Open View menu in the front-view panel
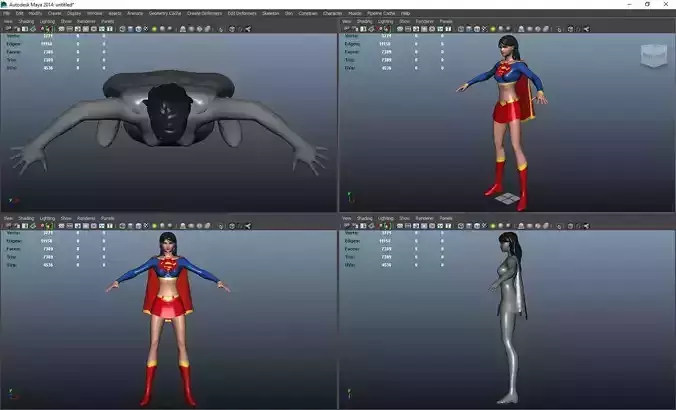The height and width of the screenshot is (410, 676). (8, 218)
